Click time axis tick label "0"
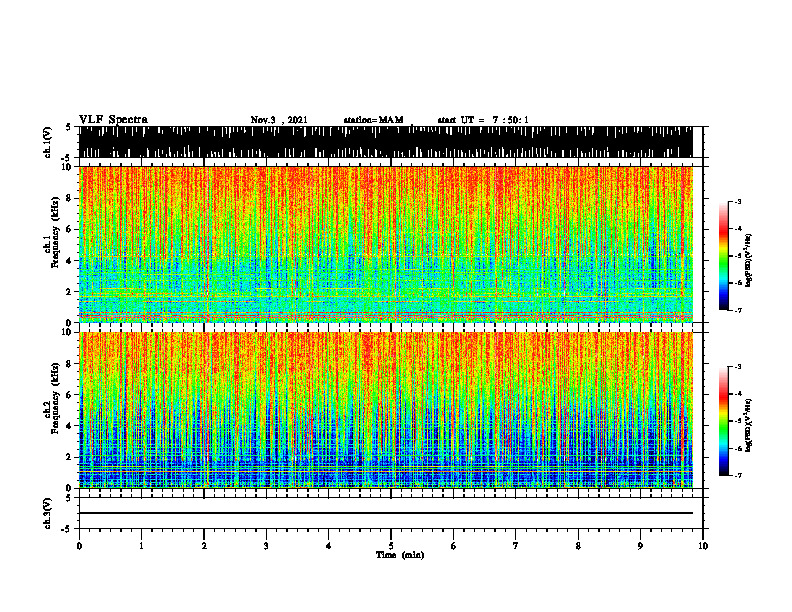This screenshot has height=612, width=792. pyautogui.click(x=79, y=546)
